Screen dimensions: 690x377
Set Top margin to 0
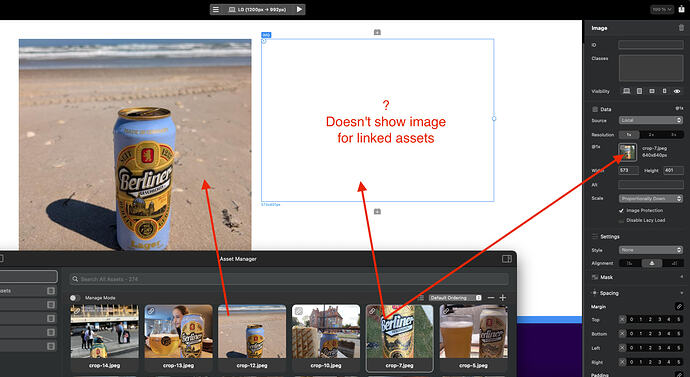631,320
